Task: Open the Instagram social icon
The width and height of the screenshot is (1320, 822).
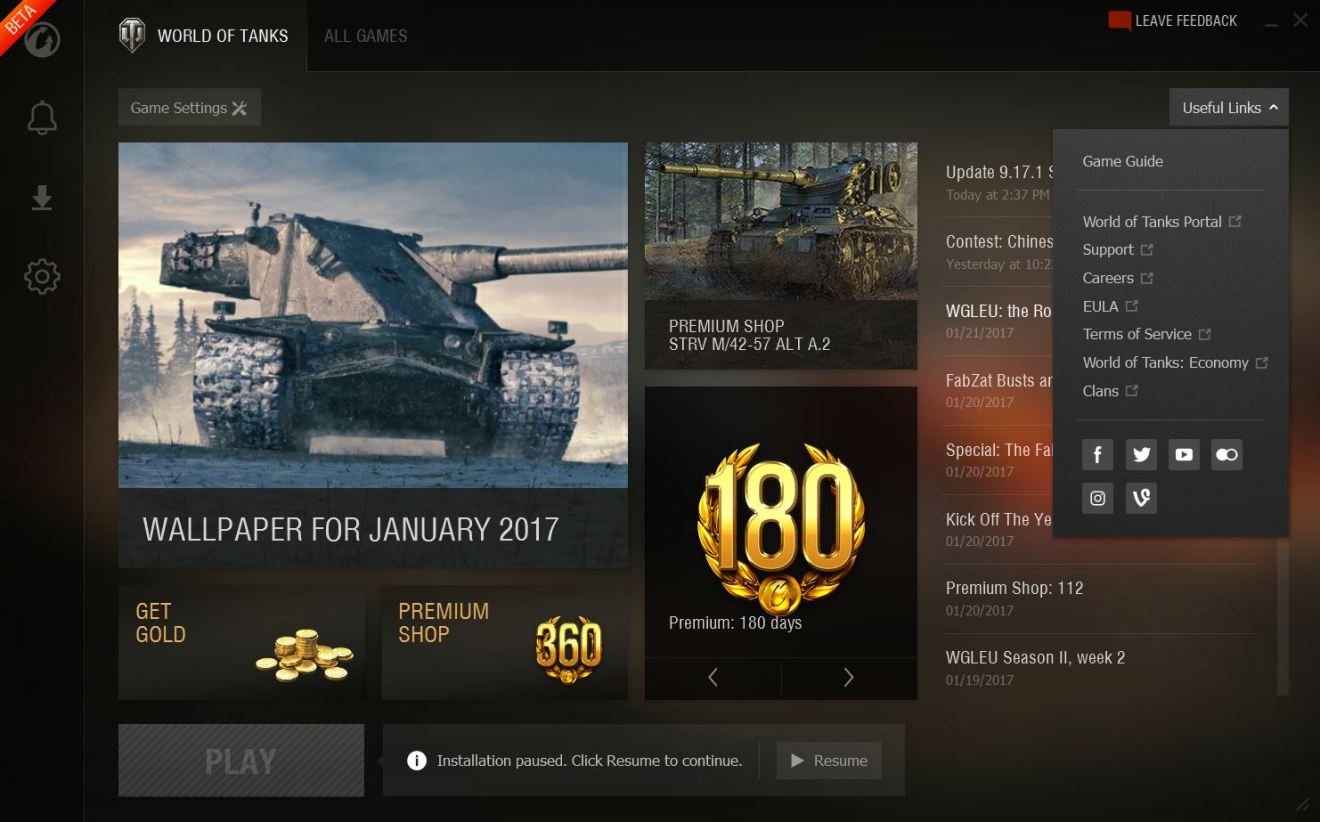Action: [1098, 498]
